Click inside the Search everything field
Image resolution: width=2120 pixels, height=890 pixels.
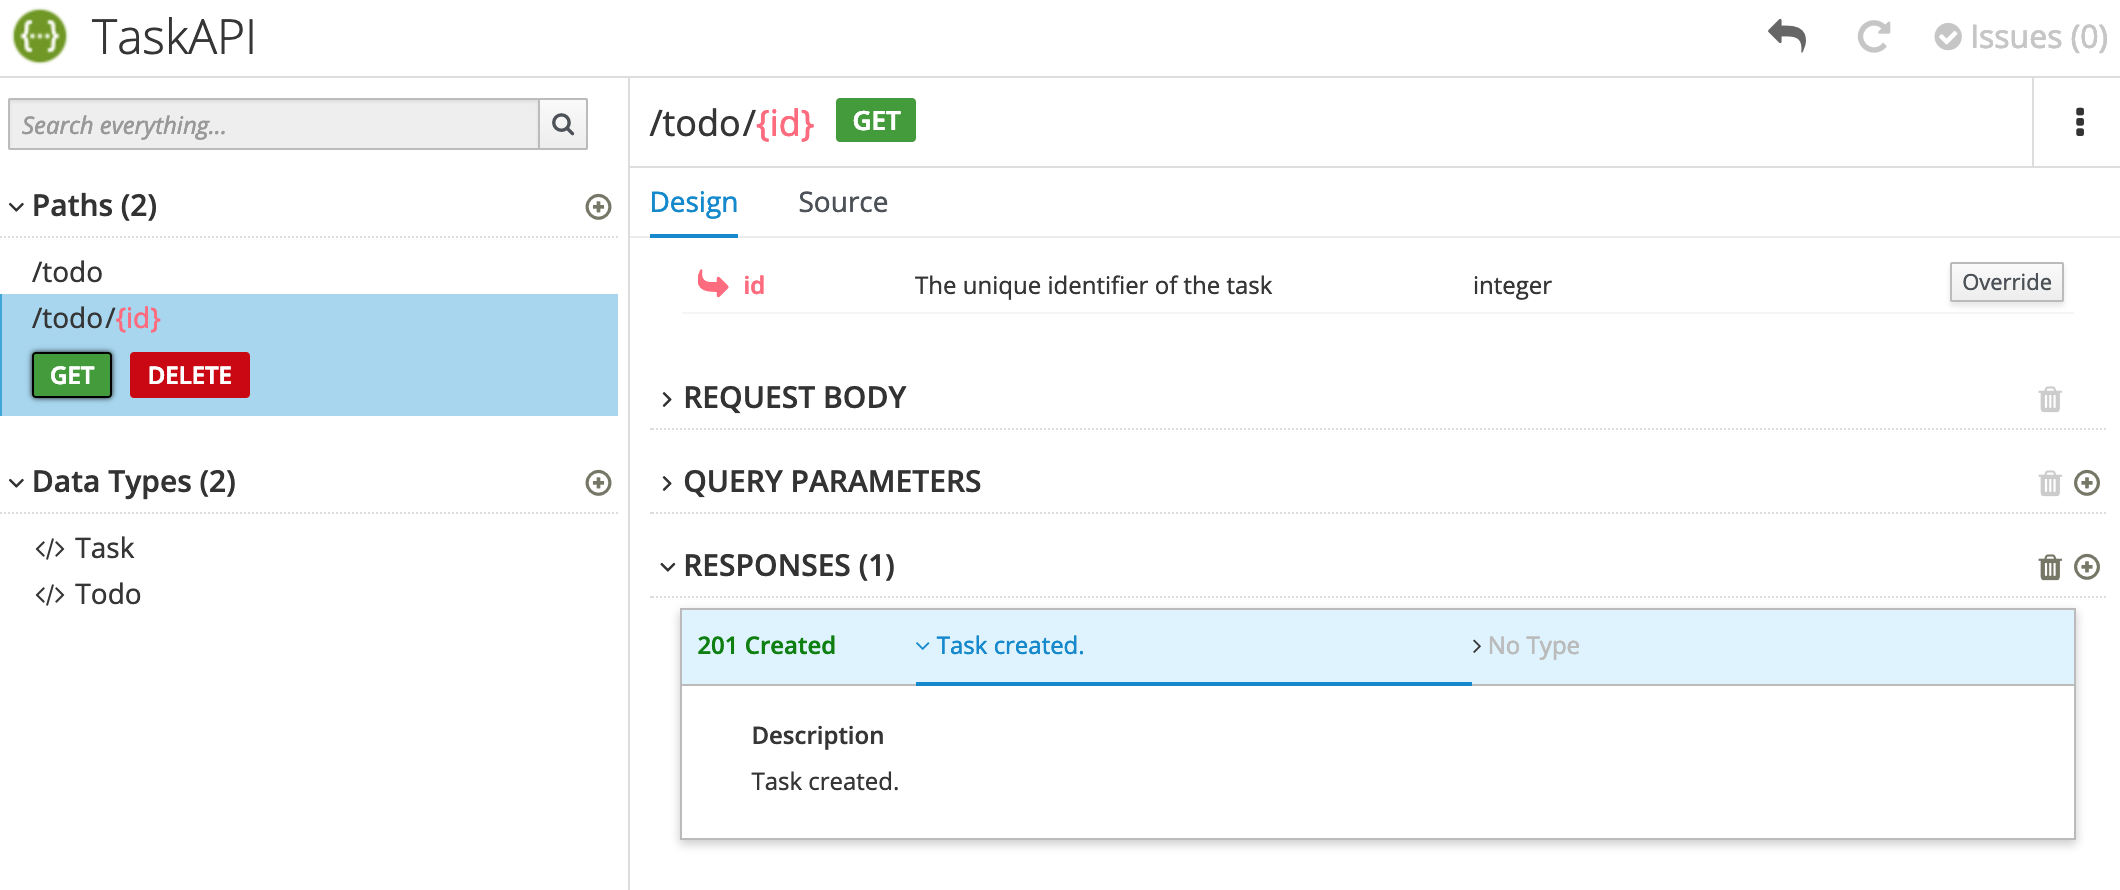pyautogui.click(x=270, y=124)
